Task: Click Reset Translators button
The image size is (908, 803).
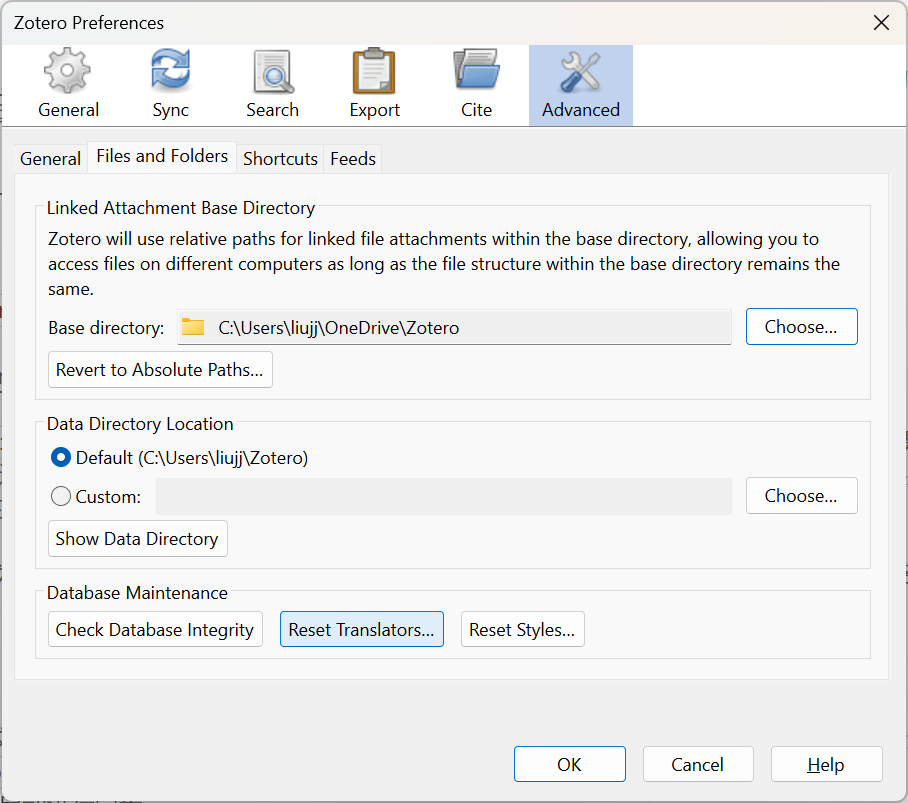Action: (362, 629)
